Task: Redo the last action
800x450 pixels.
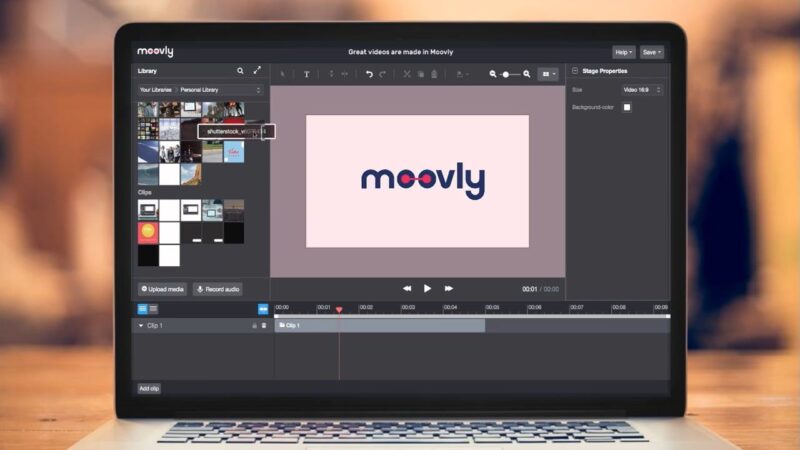Action: coord(383,74)
